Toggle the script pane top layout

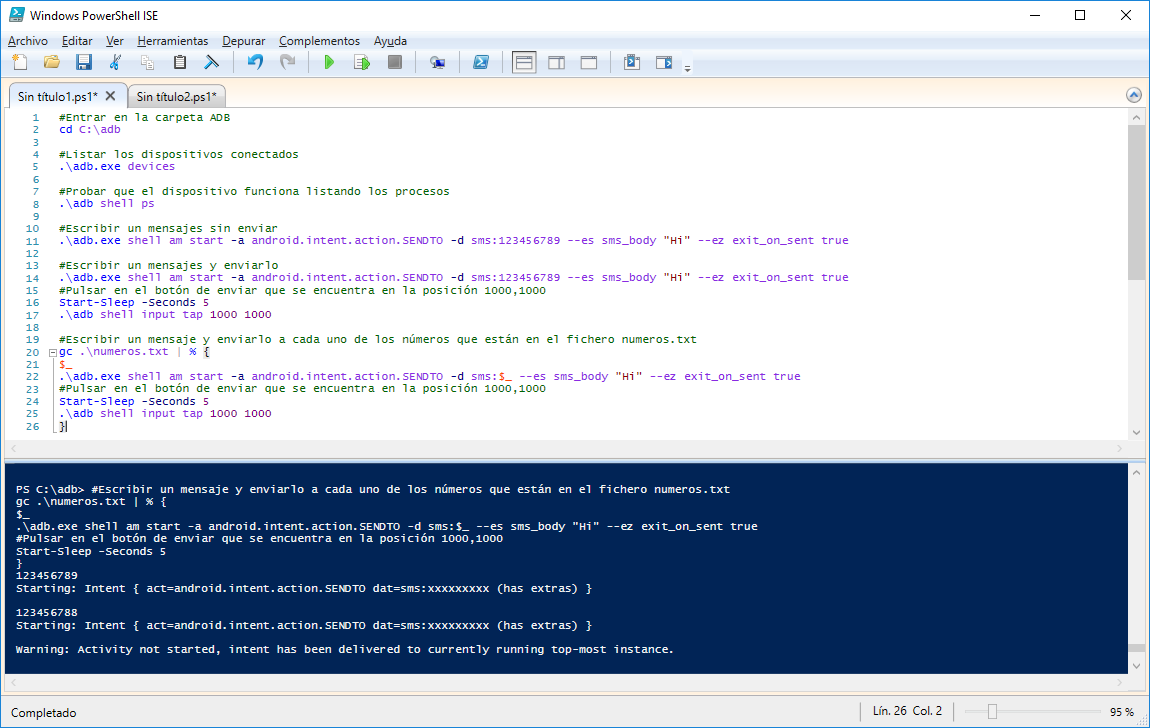click(524, 62)
